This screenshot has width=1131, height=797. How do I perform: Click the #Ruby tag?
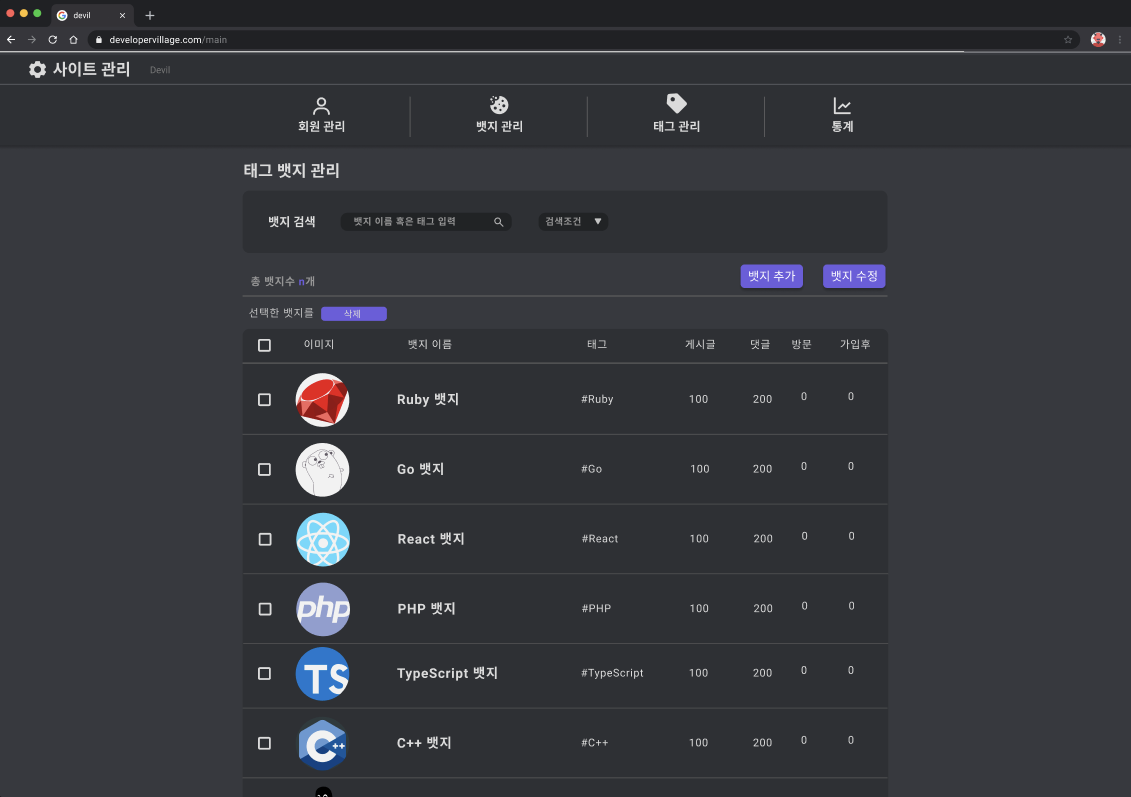pyautogui.click(x=597, y=400)
